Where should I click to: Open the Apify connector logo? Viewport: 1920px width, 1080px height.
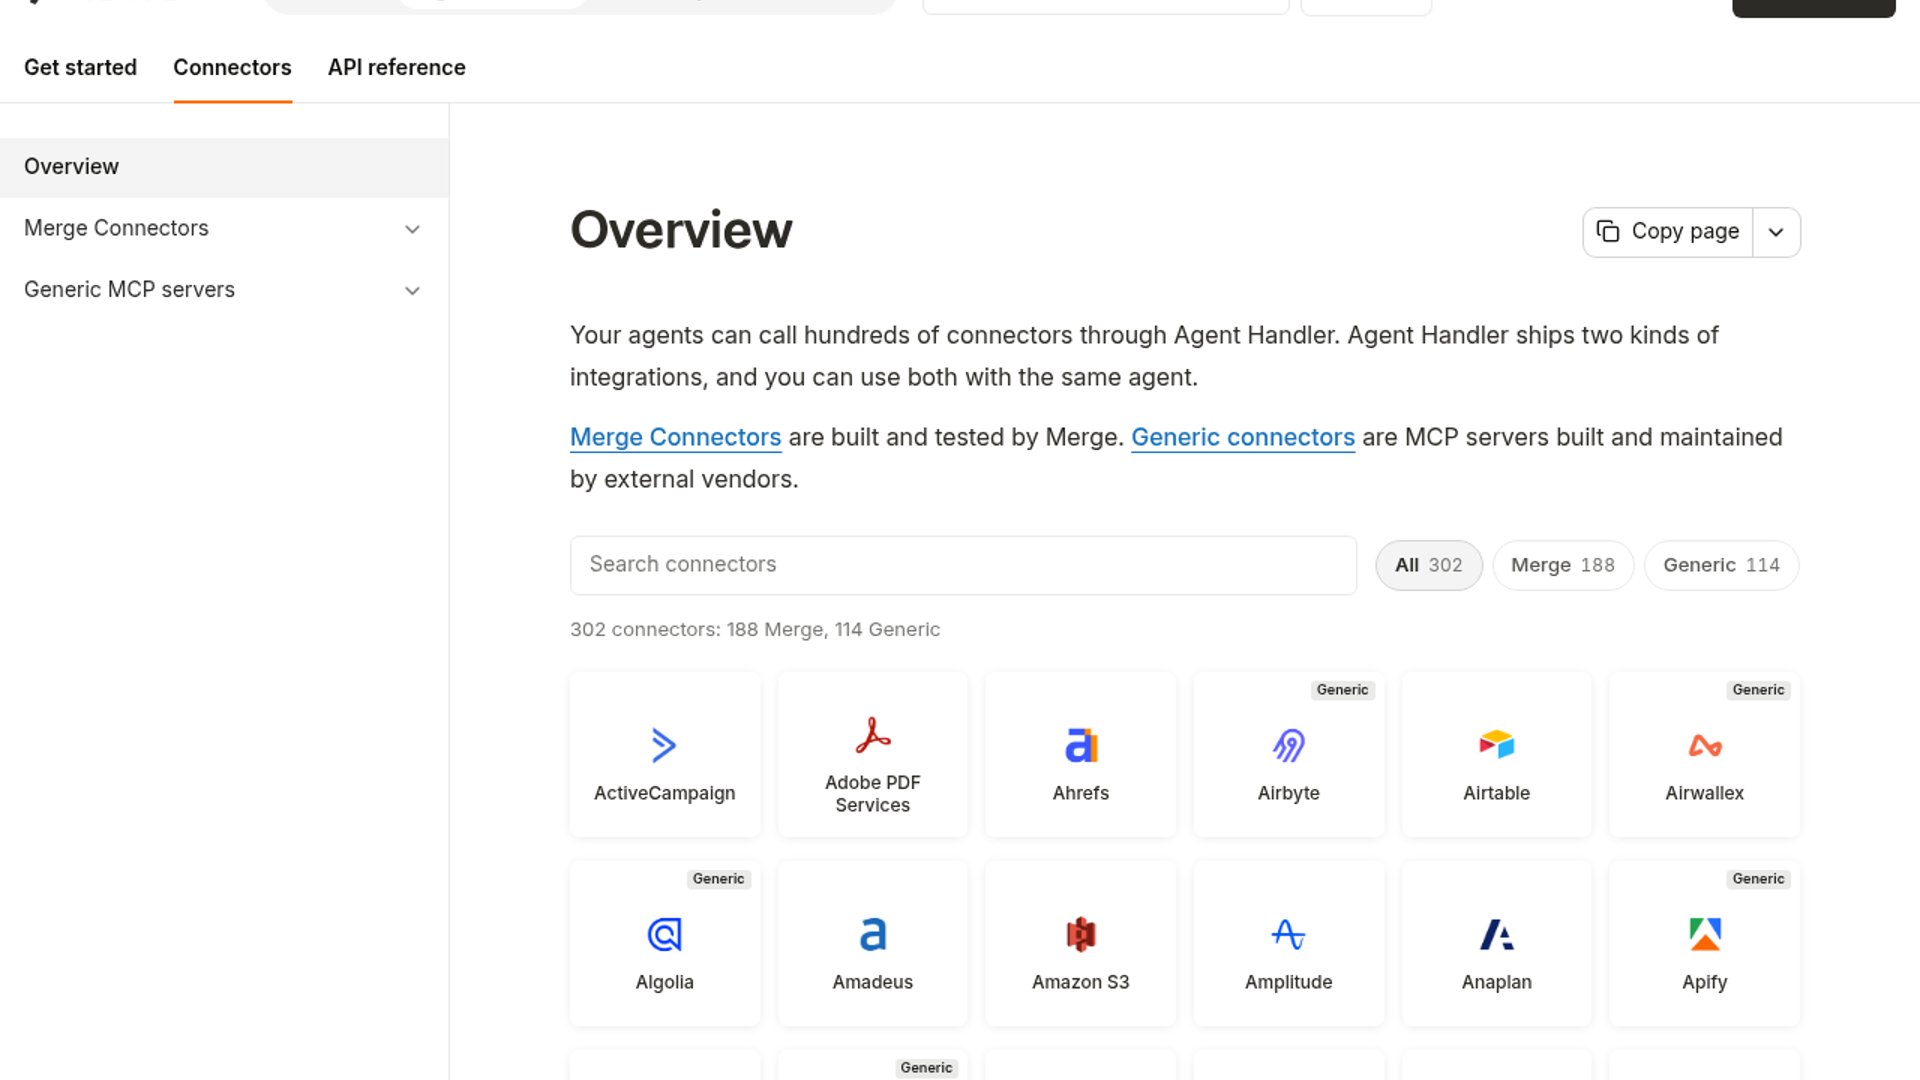(1704, 934)
